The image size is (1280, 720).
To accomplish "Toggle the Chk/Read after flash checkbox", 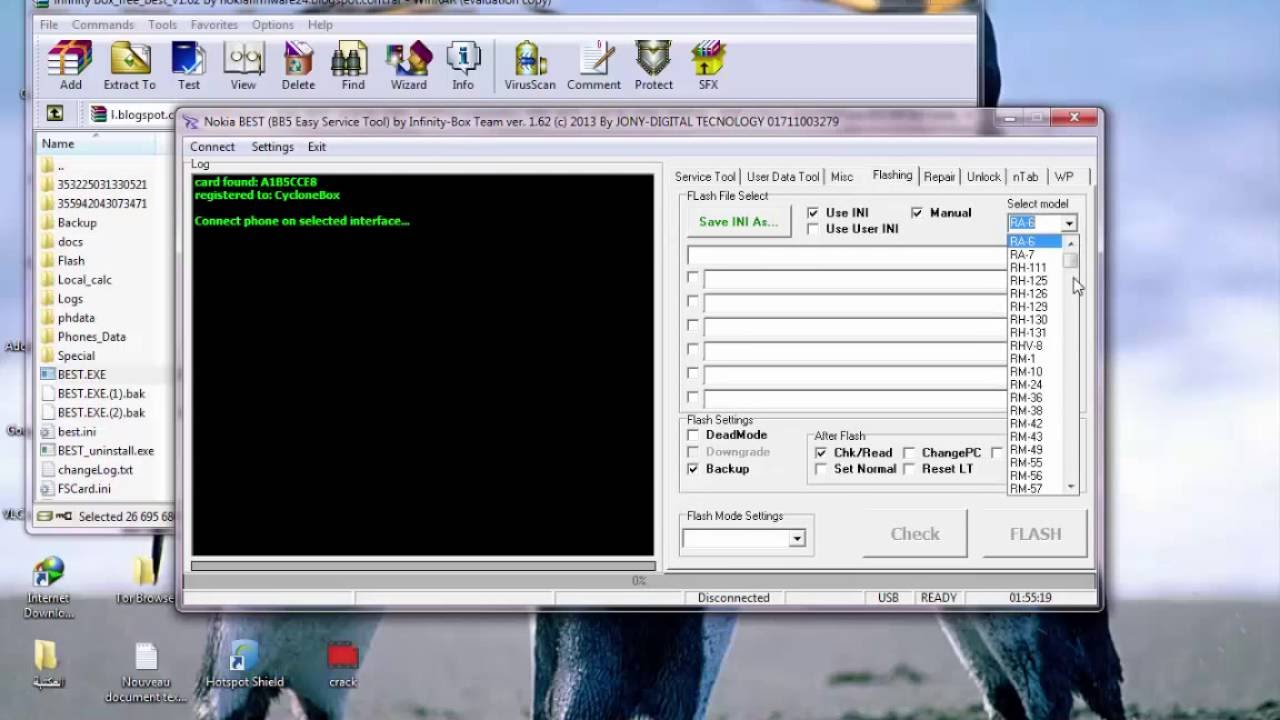I will (x=821, y=453).
